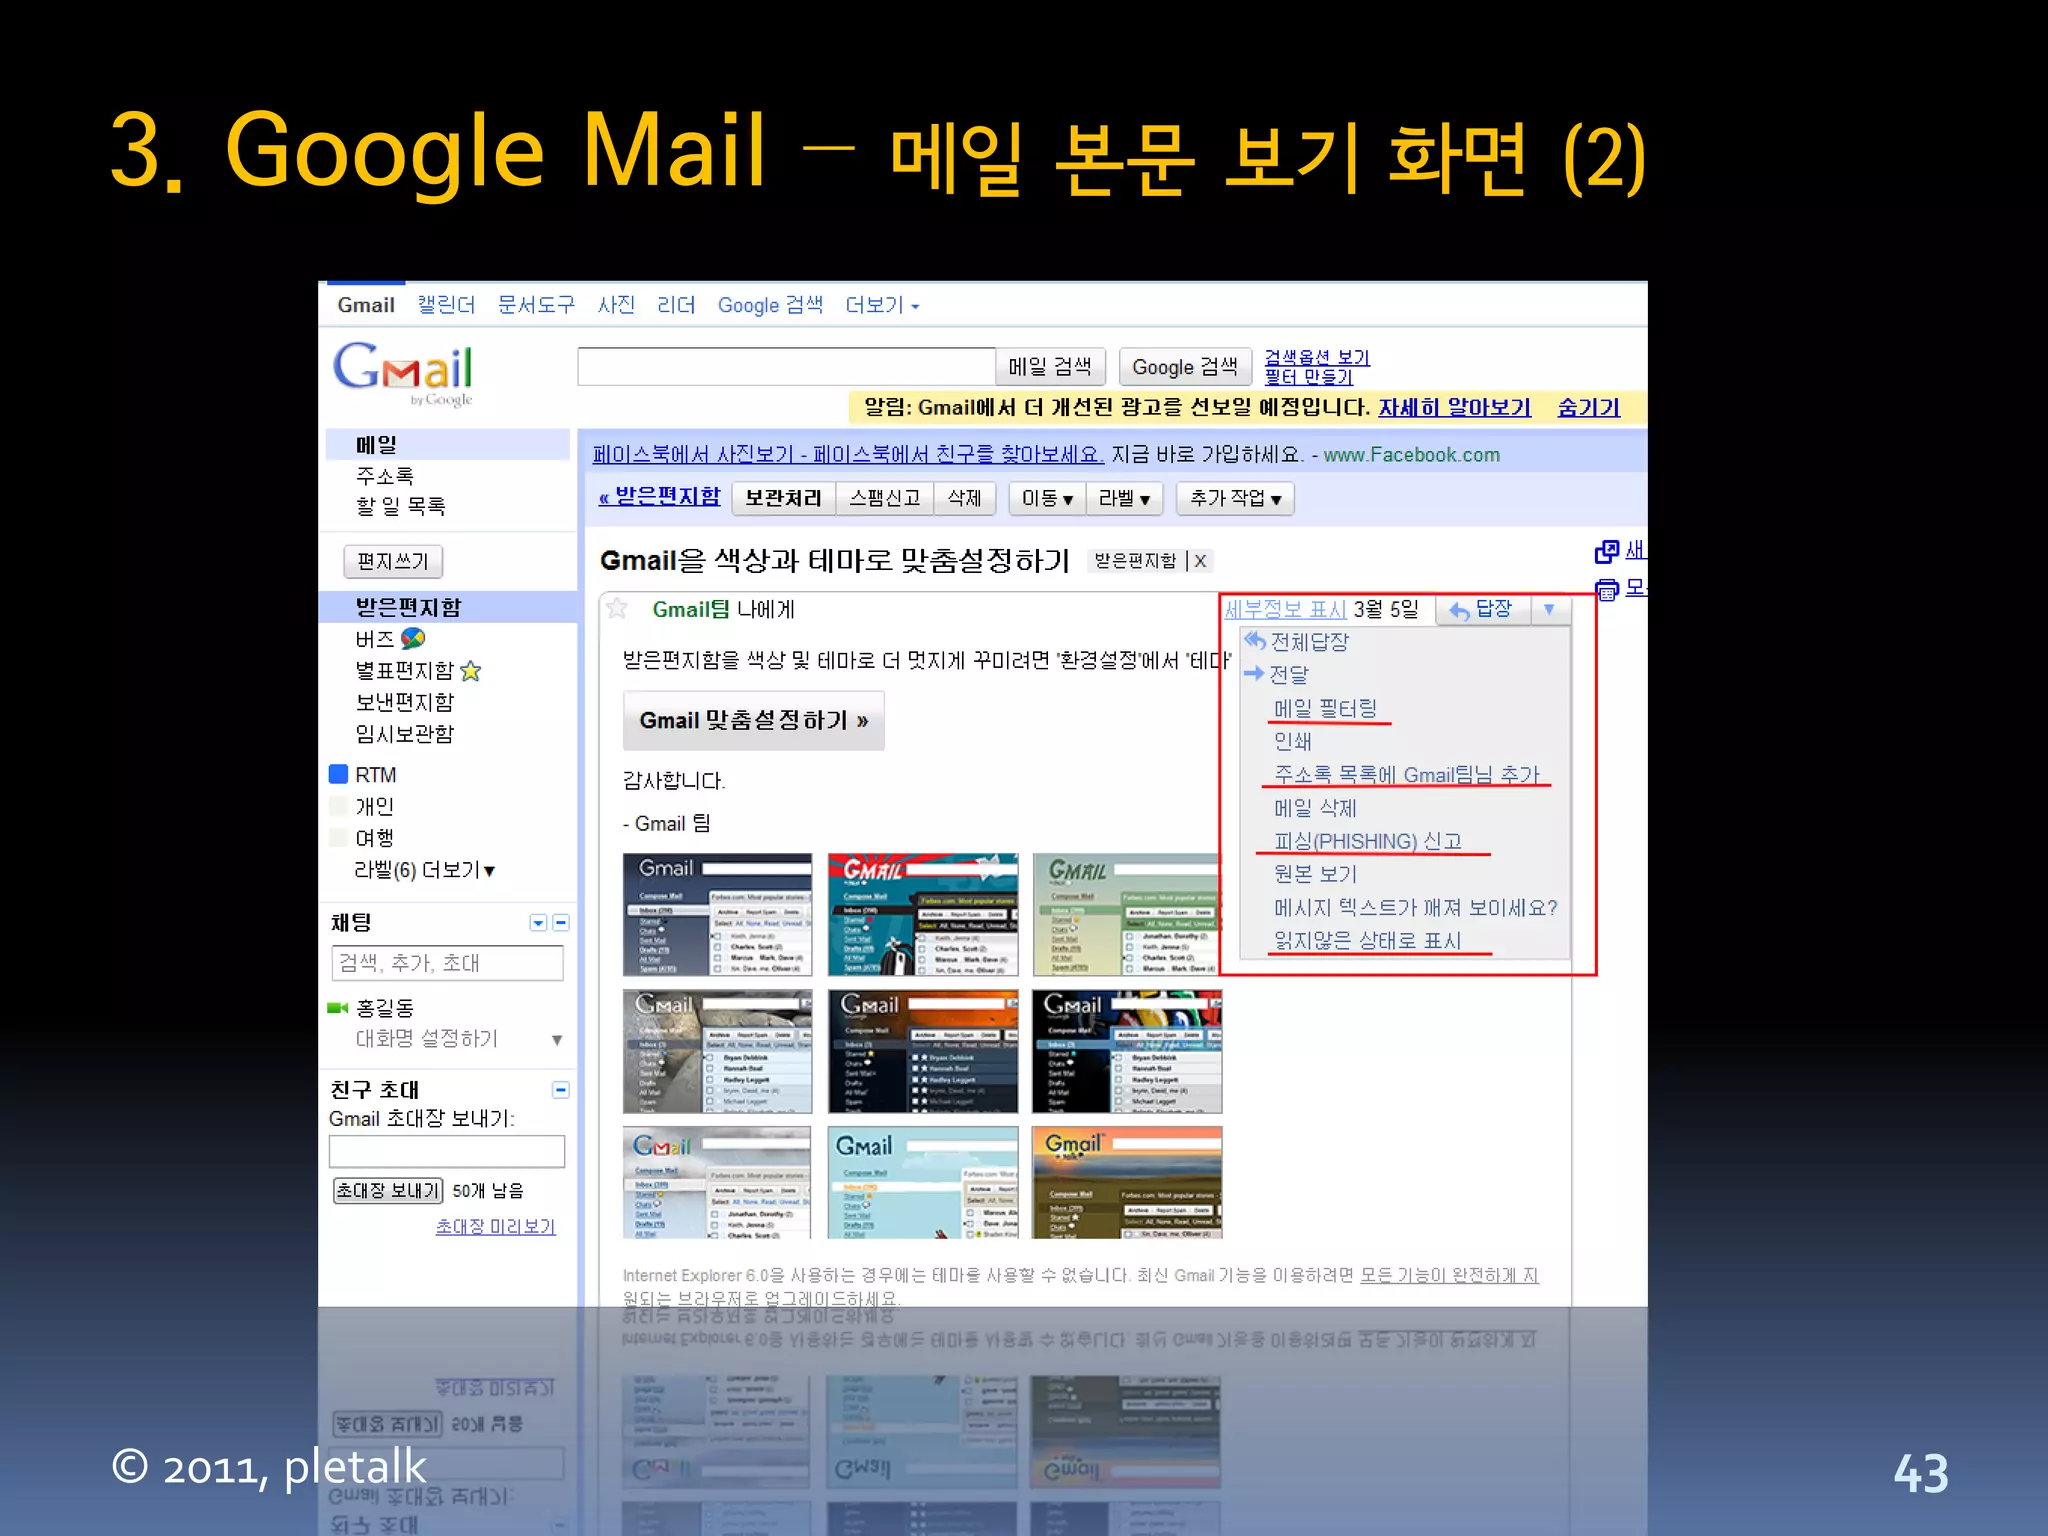
Task: Click the 스팸신고 button
Action: click(x=884, y=498)
